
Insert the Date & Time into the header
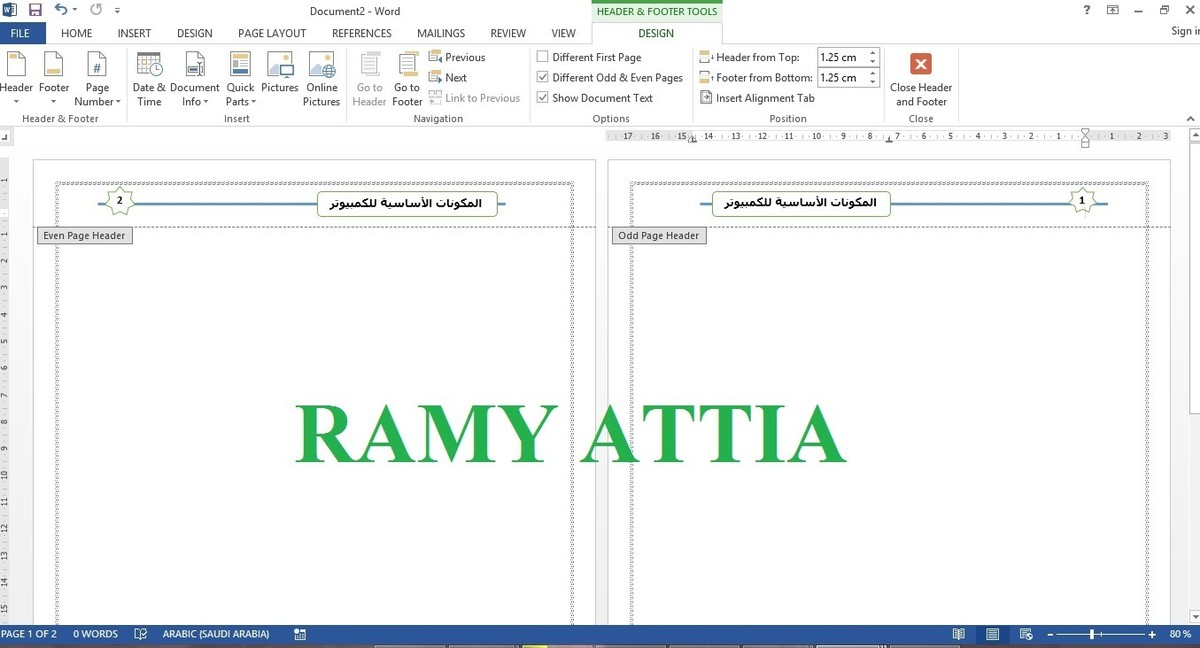149,78
